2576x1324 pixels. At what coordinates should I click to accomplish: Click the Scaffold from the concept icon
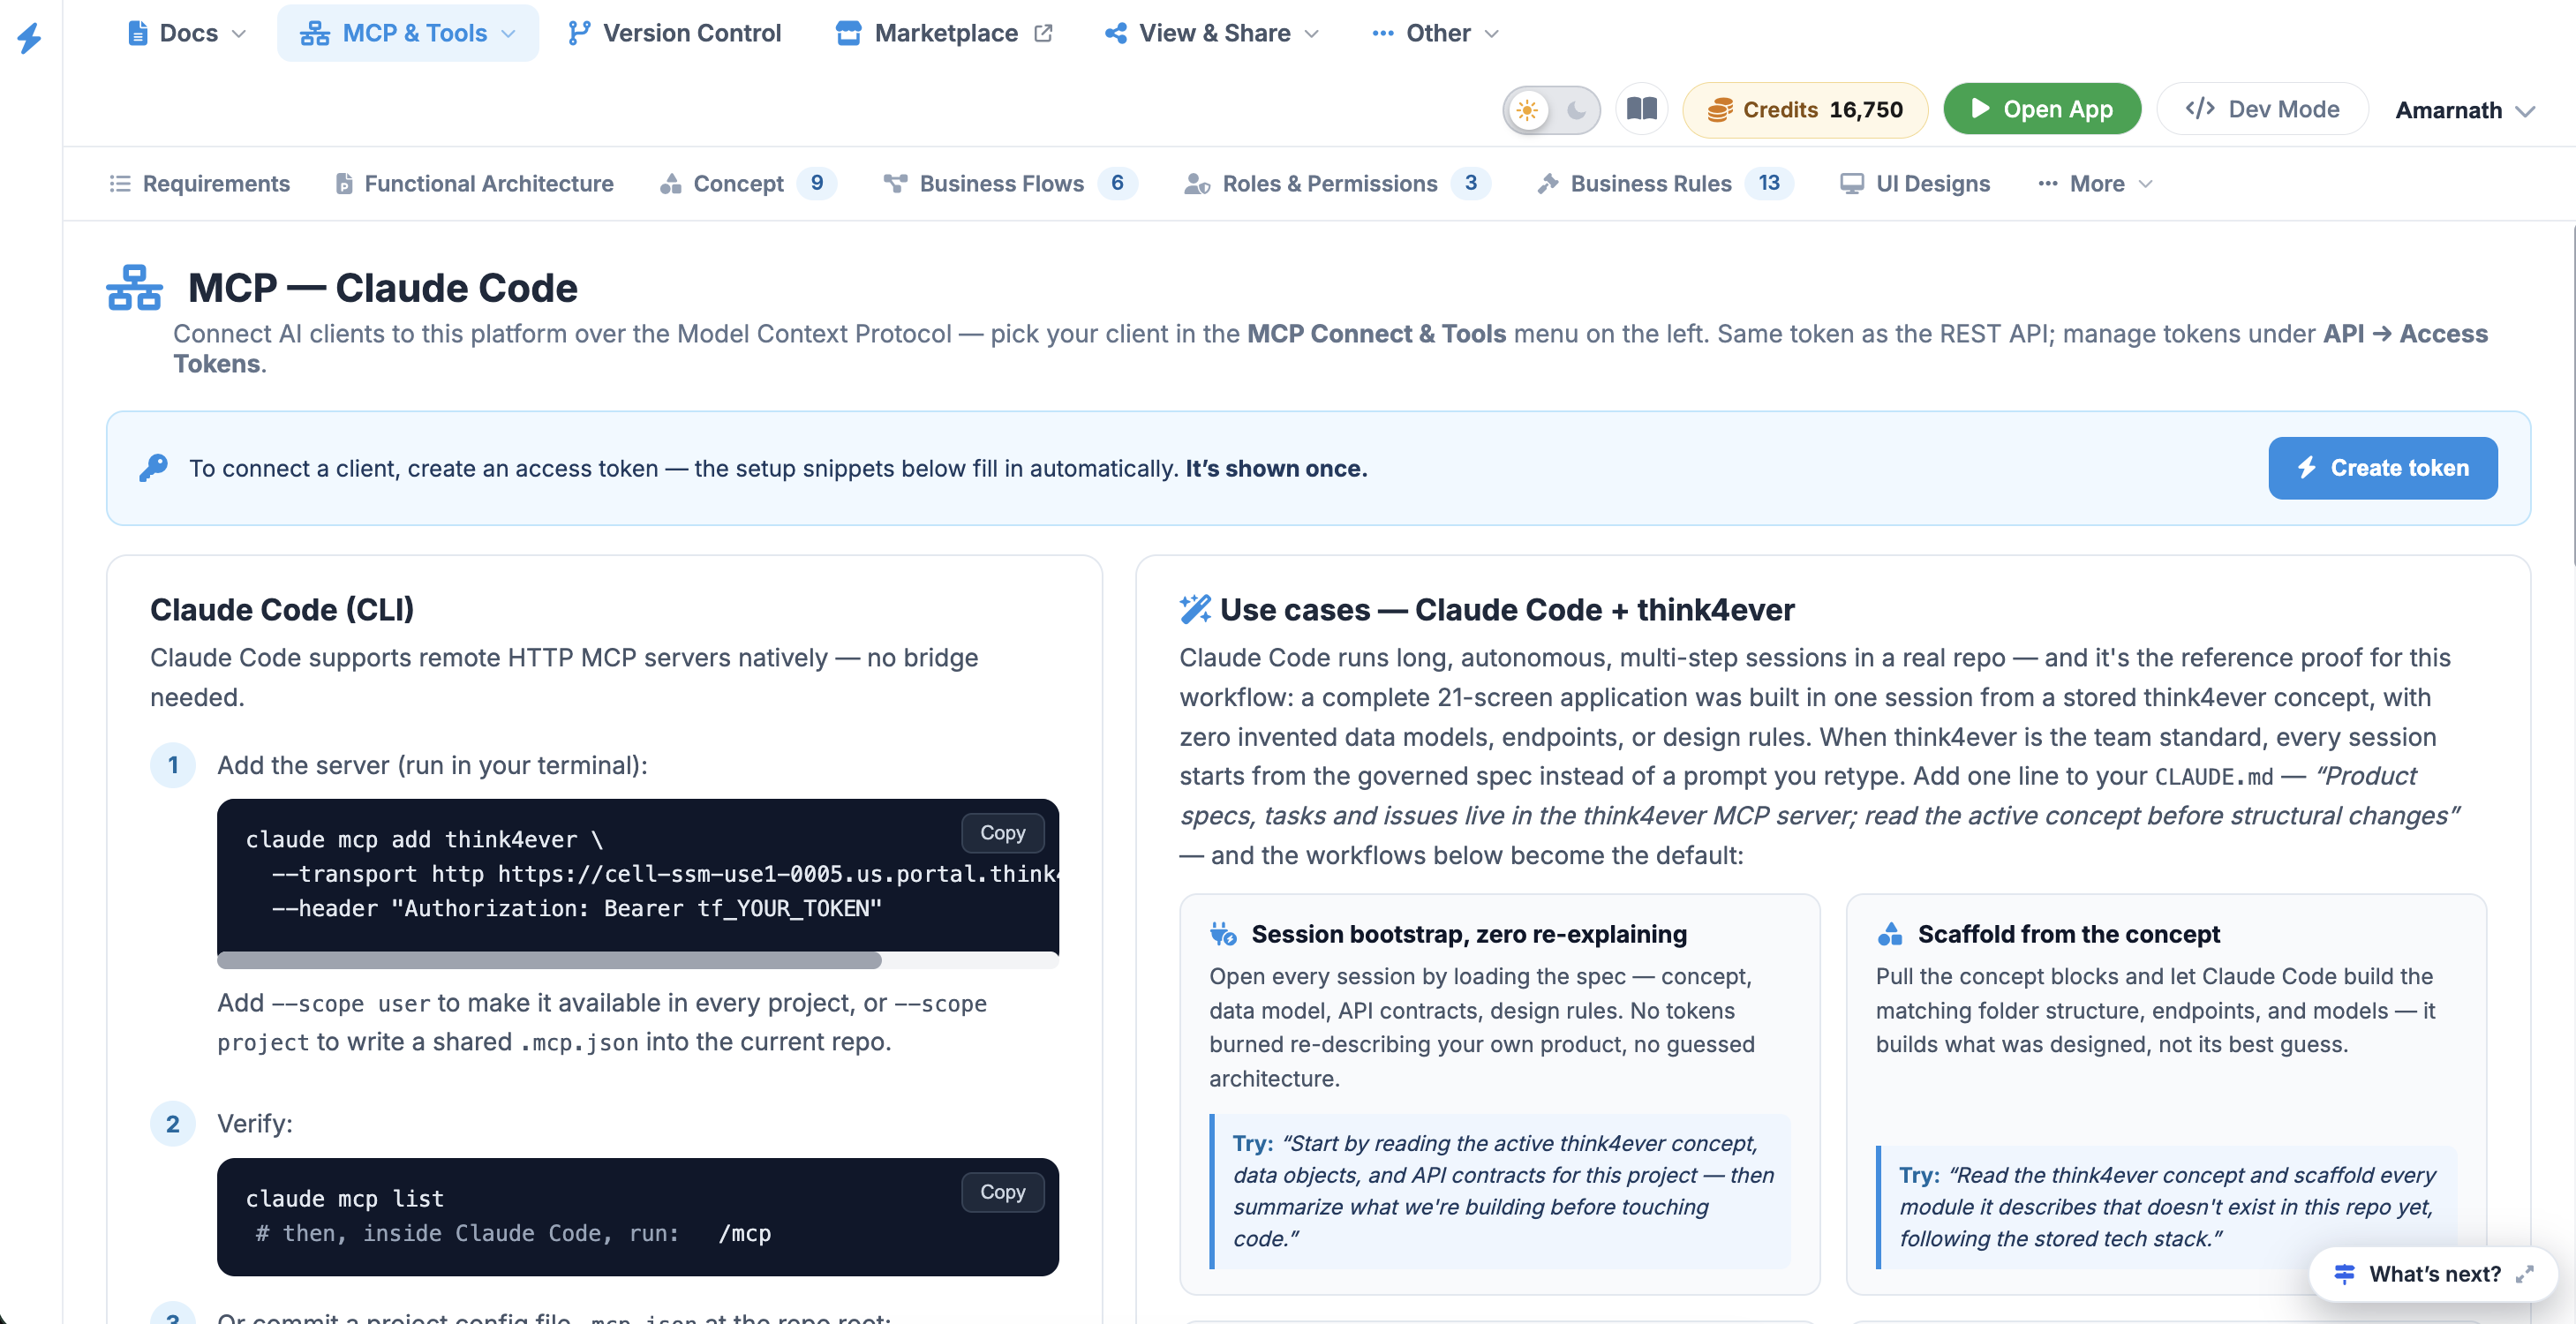(x=1889, y=934)
